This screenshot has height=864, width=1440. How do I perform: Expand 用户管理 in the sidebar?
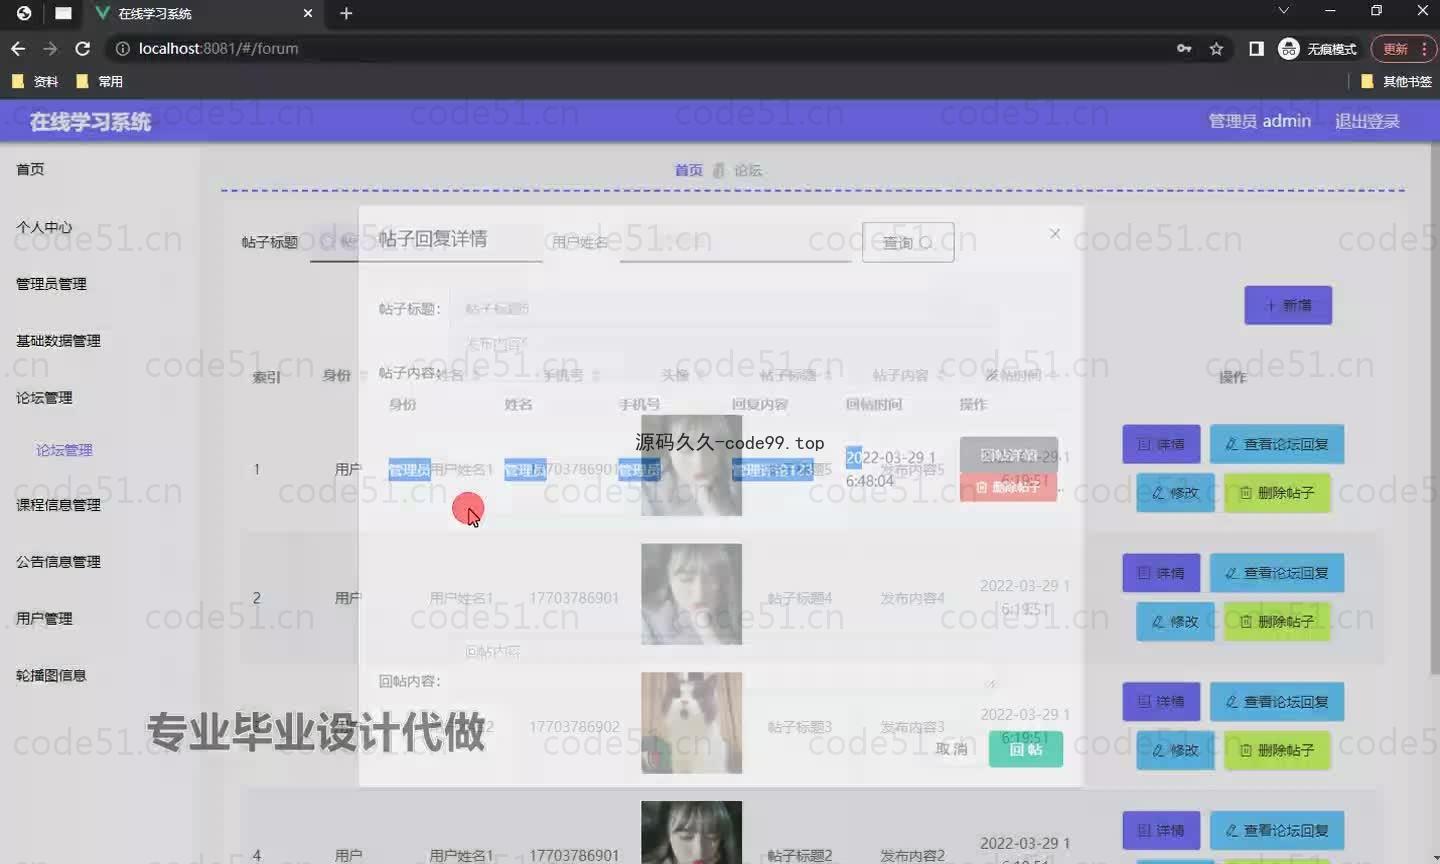pos(44,619)
